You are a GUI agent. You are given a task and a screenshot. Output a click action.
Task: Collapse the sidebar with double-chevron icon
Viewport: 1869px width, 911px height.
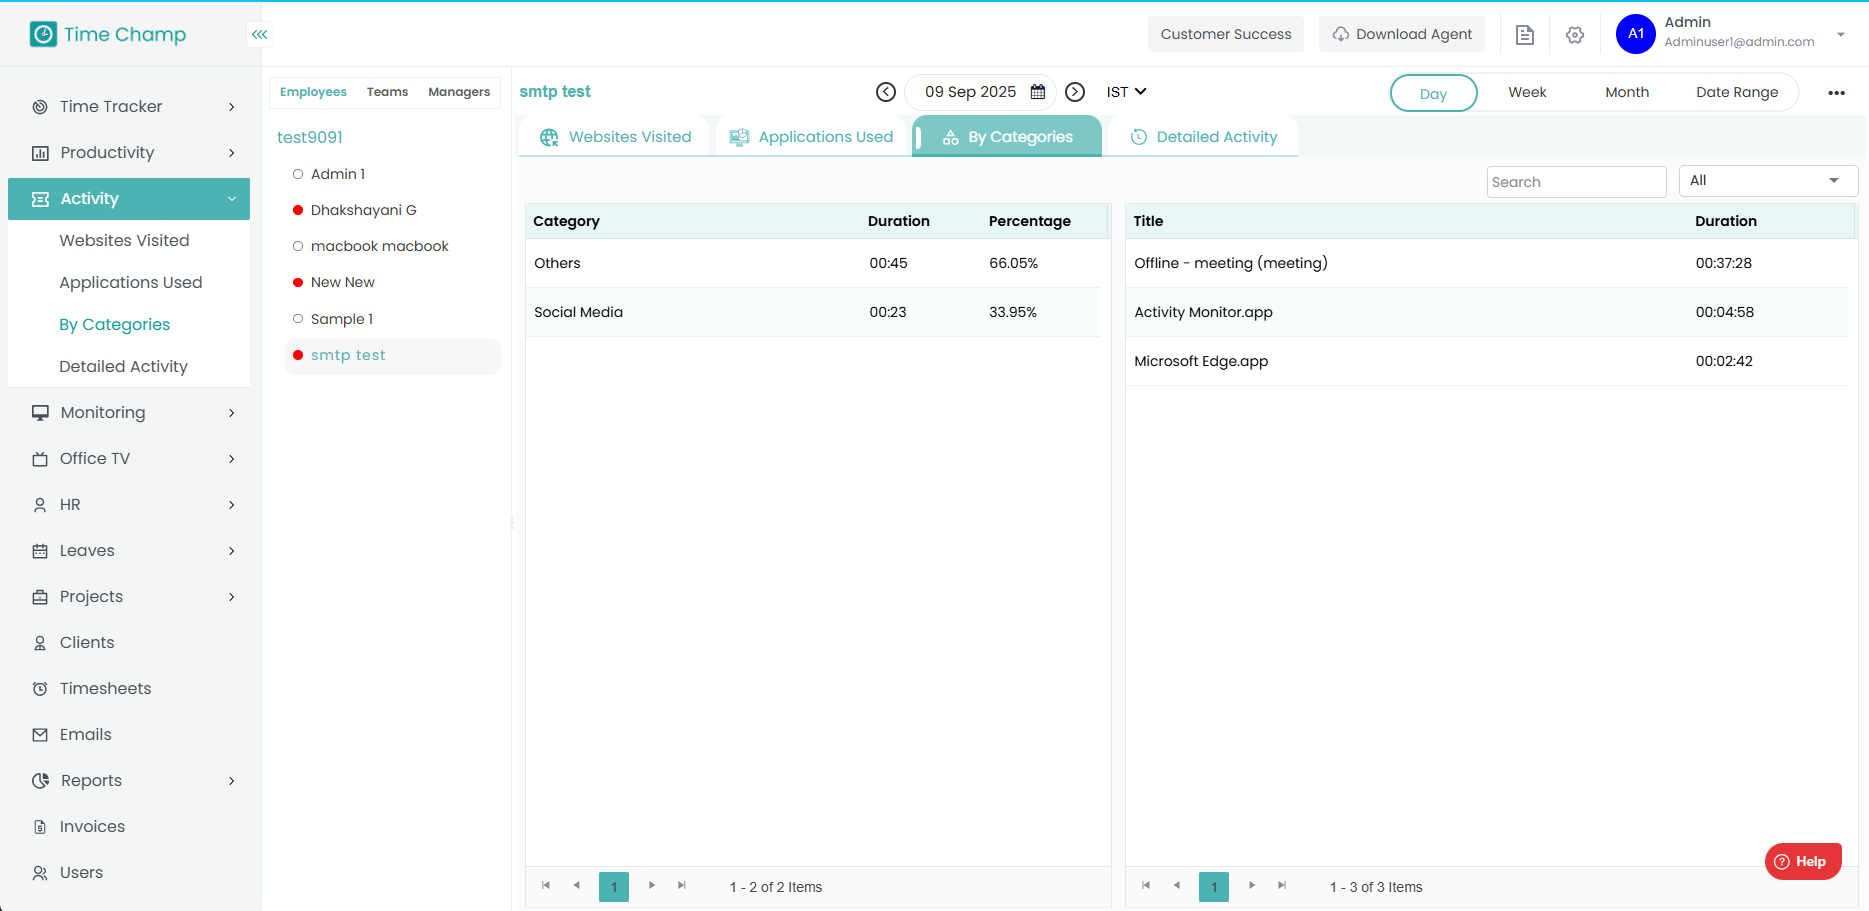click(259, 34)
